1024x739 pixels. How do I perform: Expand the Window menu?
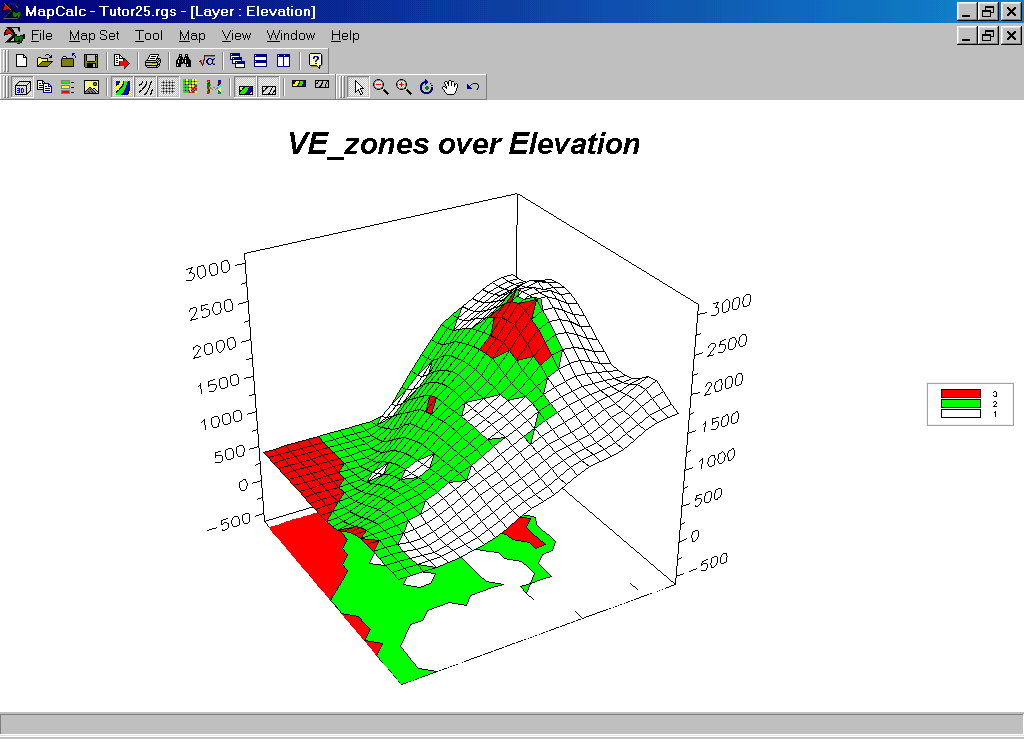pyautogui.click(x=290, y=36)
